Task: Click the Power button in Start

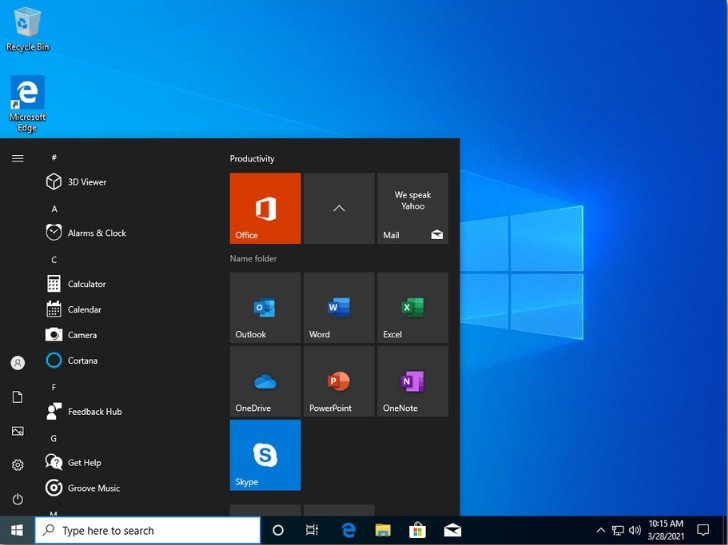Action: (x=18, y=500)
